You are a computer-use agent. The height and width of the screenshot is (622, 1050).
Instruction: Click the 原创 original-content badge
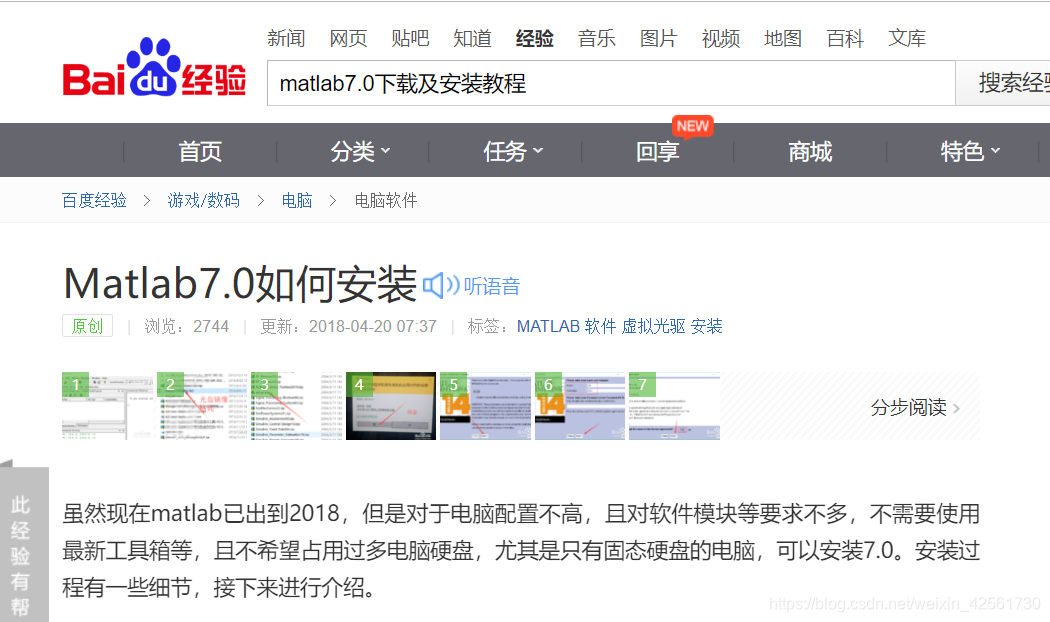[x=87, y=326]
